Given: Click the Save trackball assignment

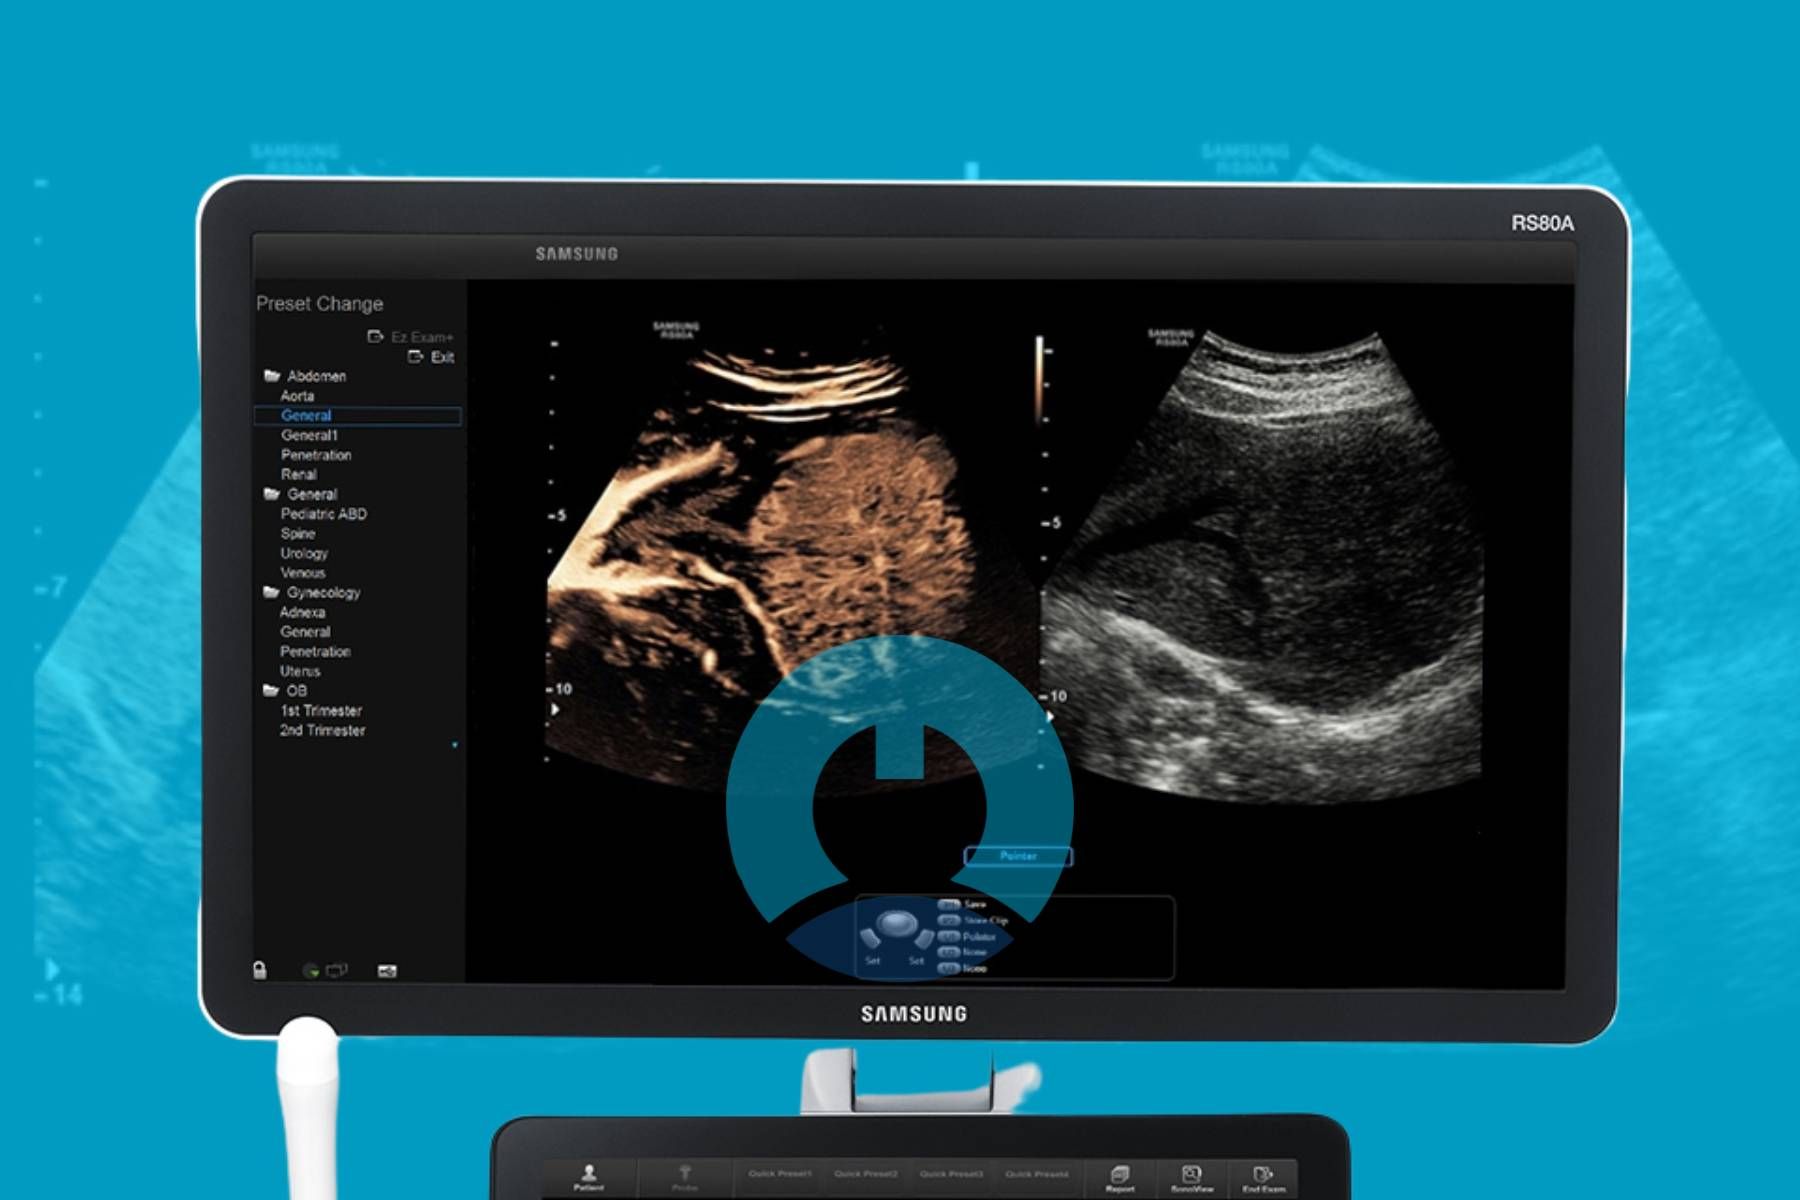Looking at the screenshot, I should [x=963, y=904].
